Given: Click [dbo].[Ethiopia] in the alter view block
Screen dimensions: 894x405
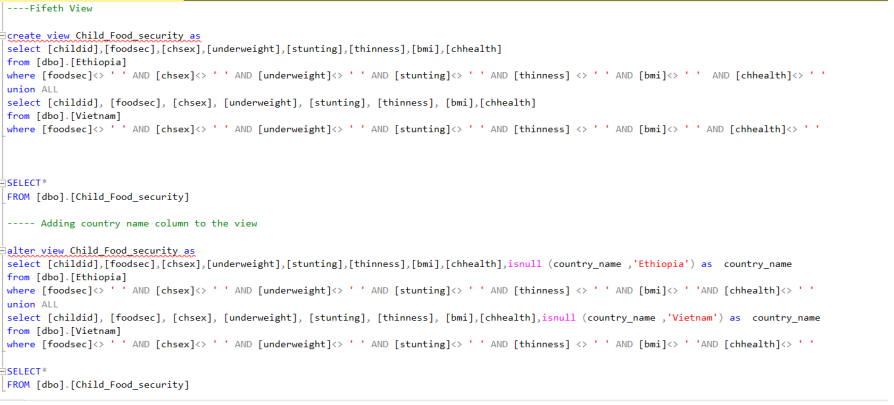Looking at the screenshot, I should click(81, 277).
